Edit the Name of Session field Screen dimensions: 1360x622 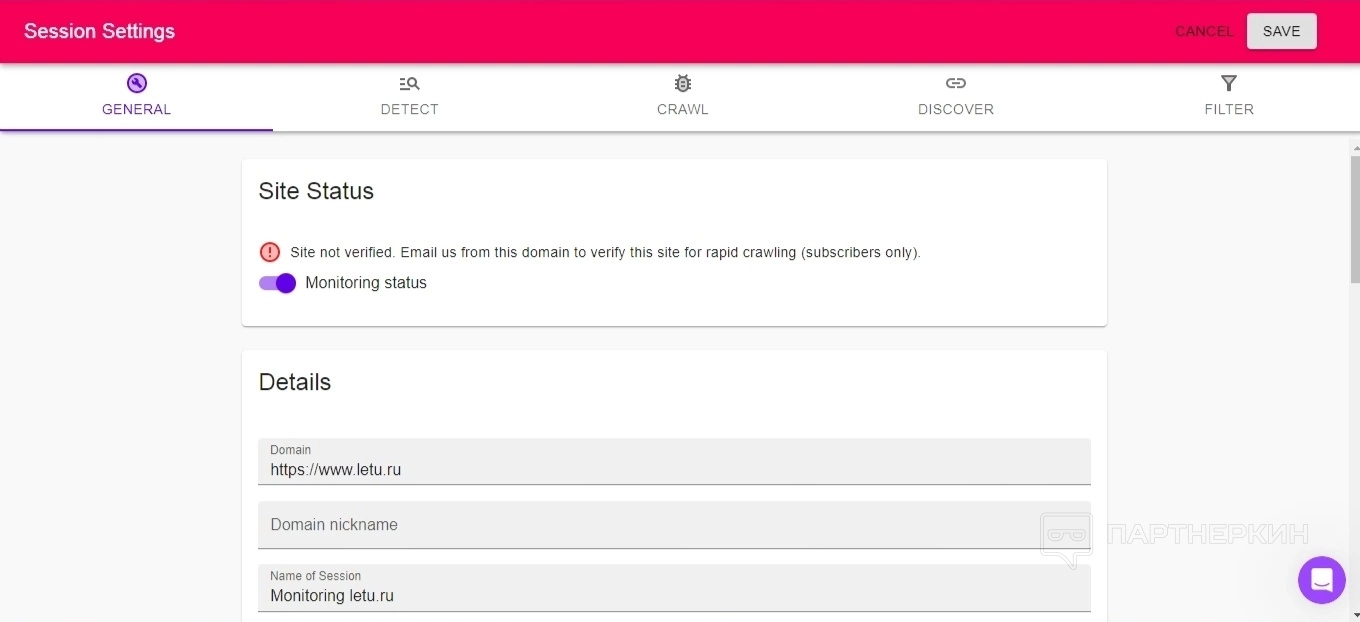click(x=674, y=595)
